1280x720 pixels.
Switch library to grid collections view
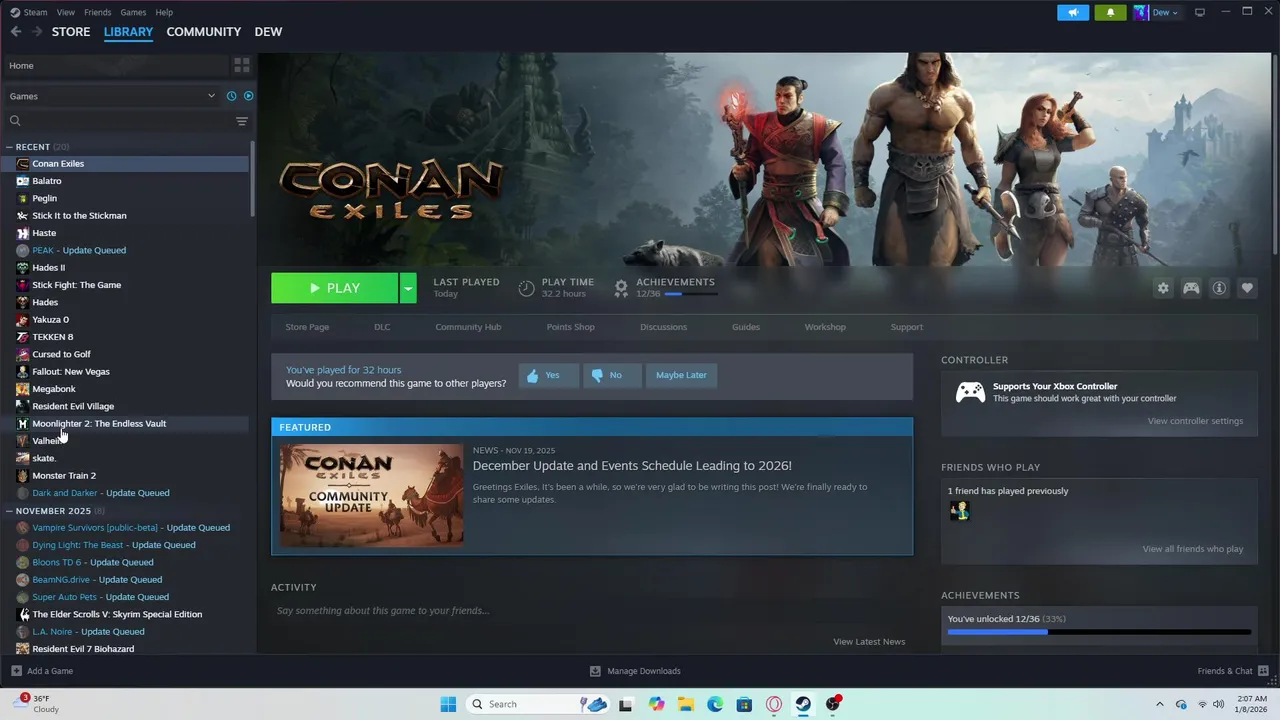point(241,65)
